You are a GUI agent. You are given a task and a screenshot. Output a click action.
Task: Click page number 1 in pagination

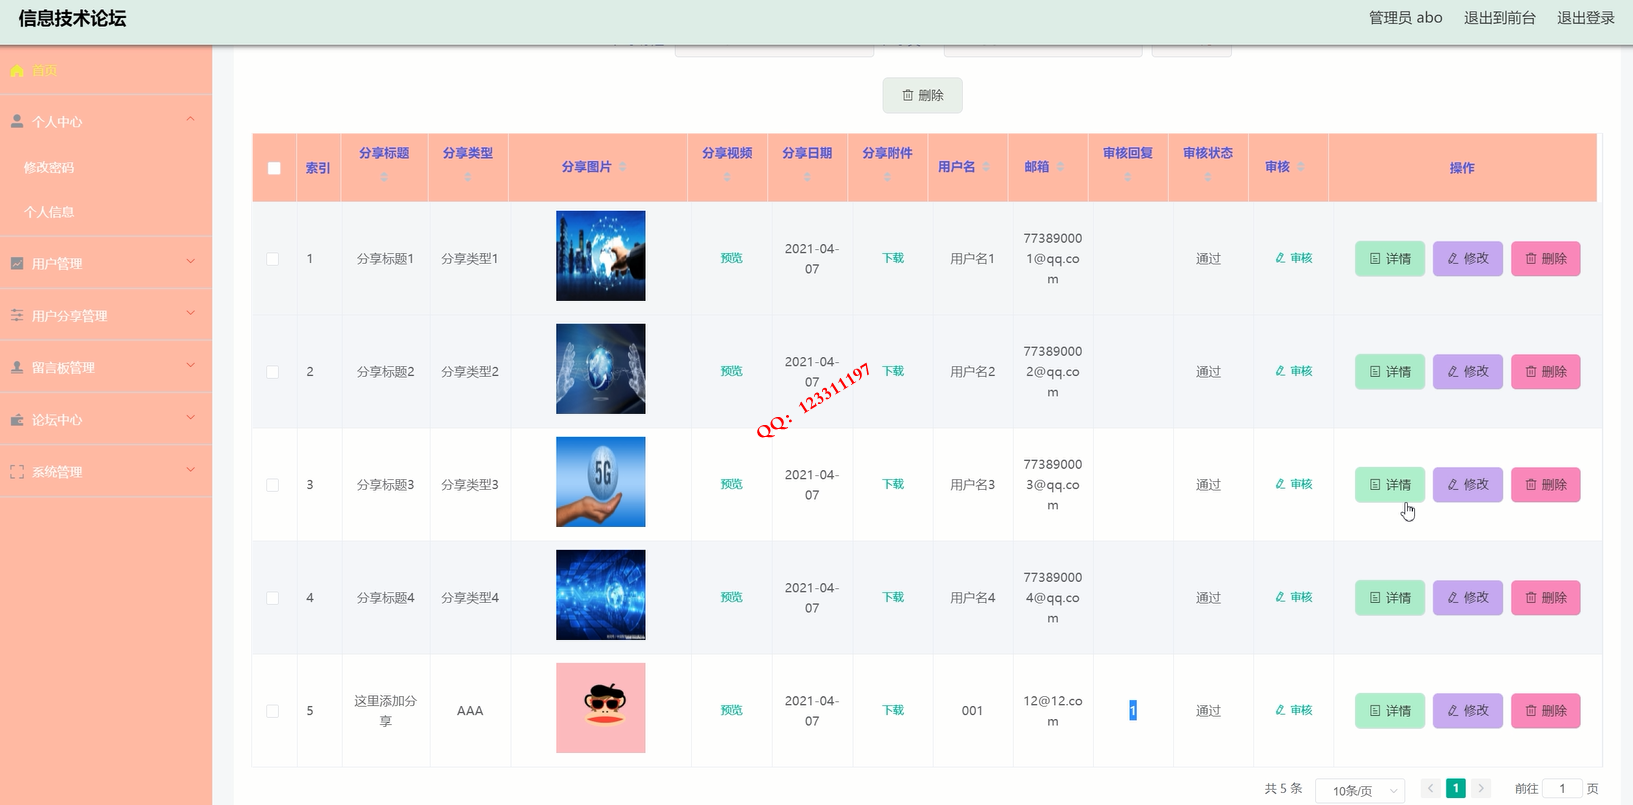(x=1456, y=788)
